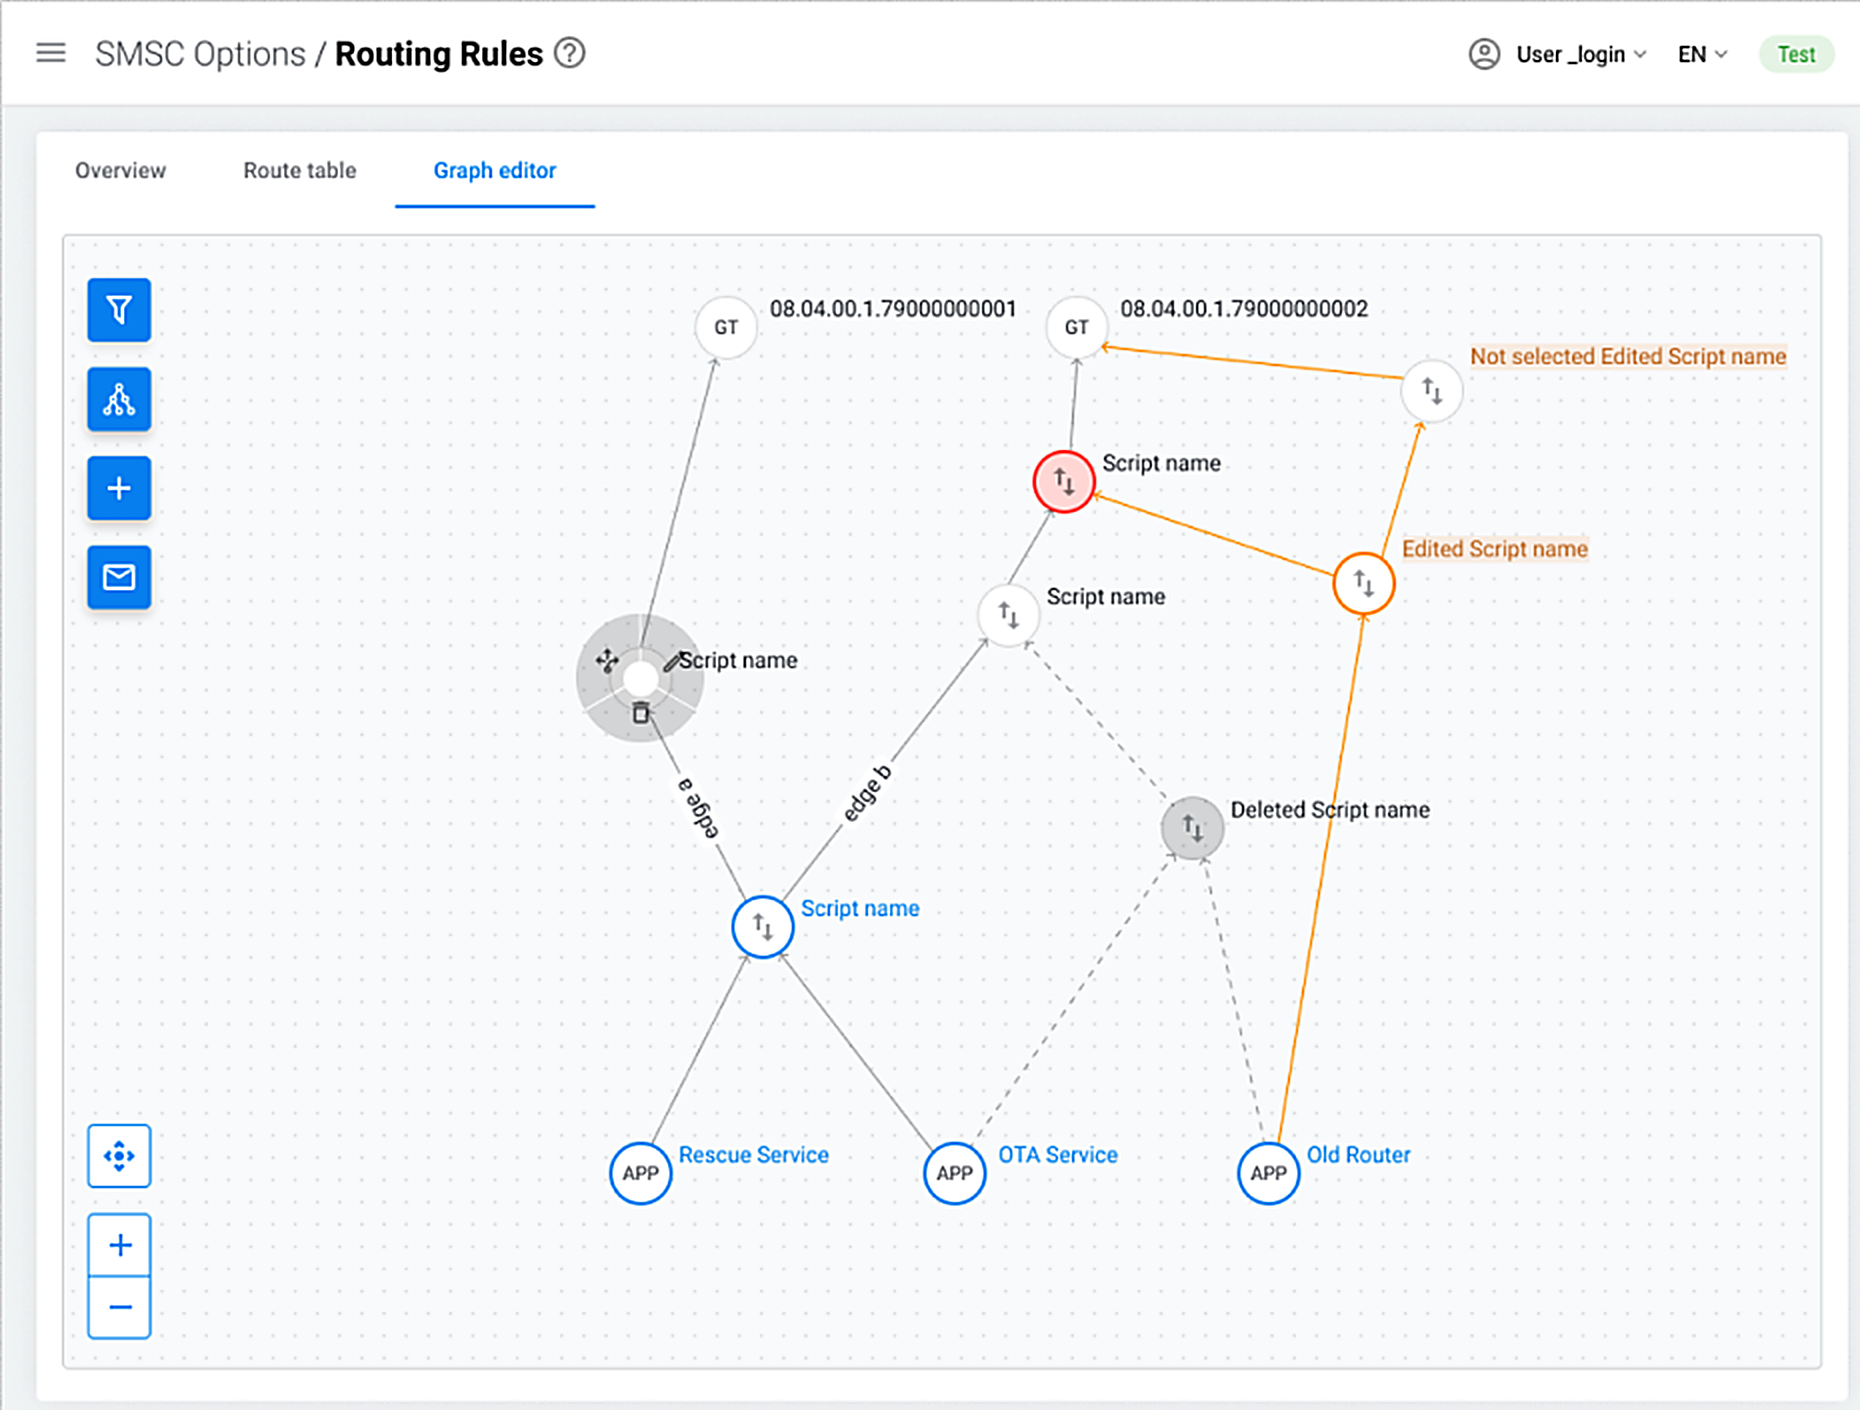This screenshot has height=1410, width=1860.
Task: Select the Rescue Service APP node
Action: 641,1173
